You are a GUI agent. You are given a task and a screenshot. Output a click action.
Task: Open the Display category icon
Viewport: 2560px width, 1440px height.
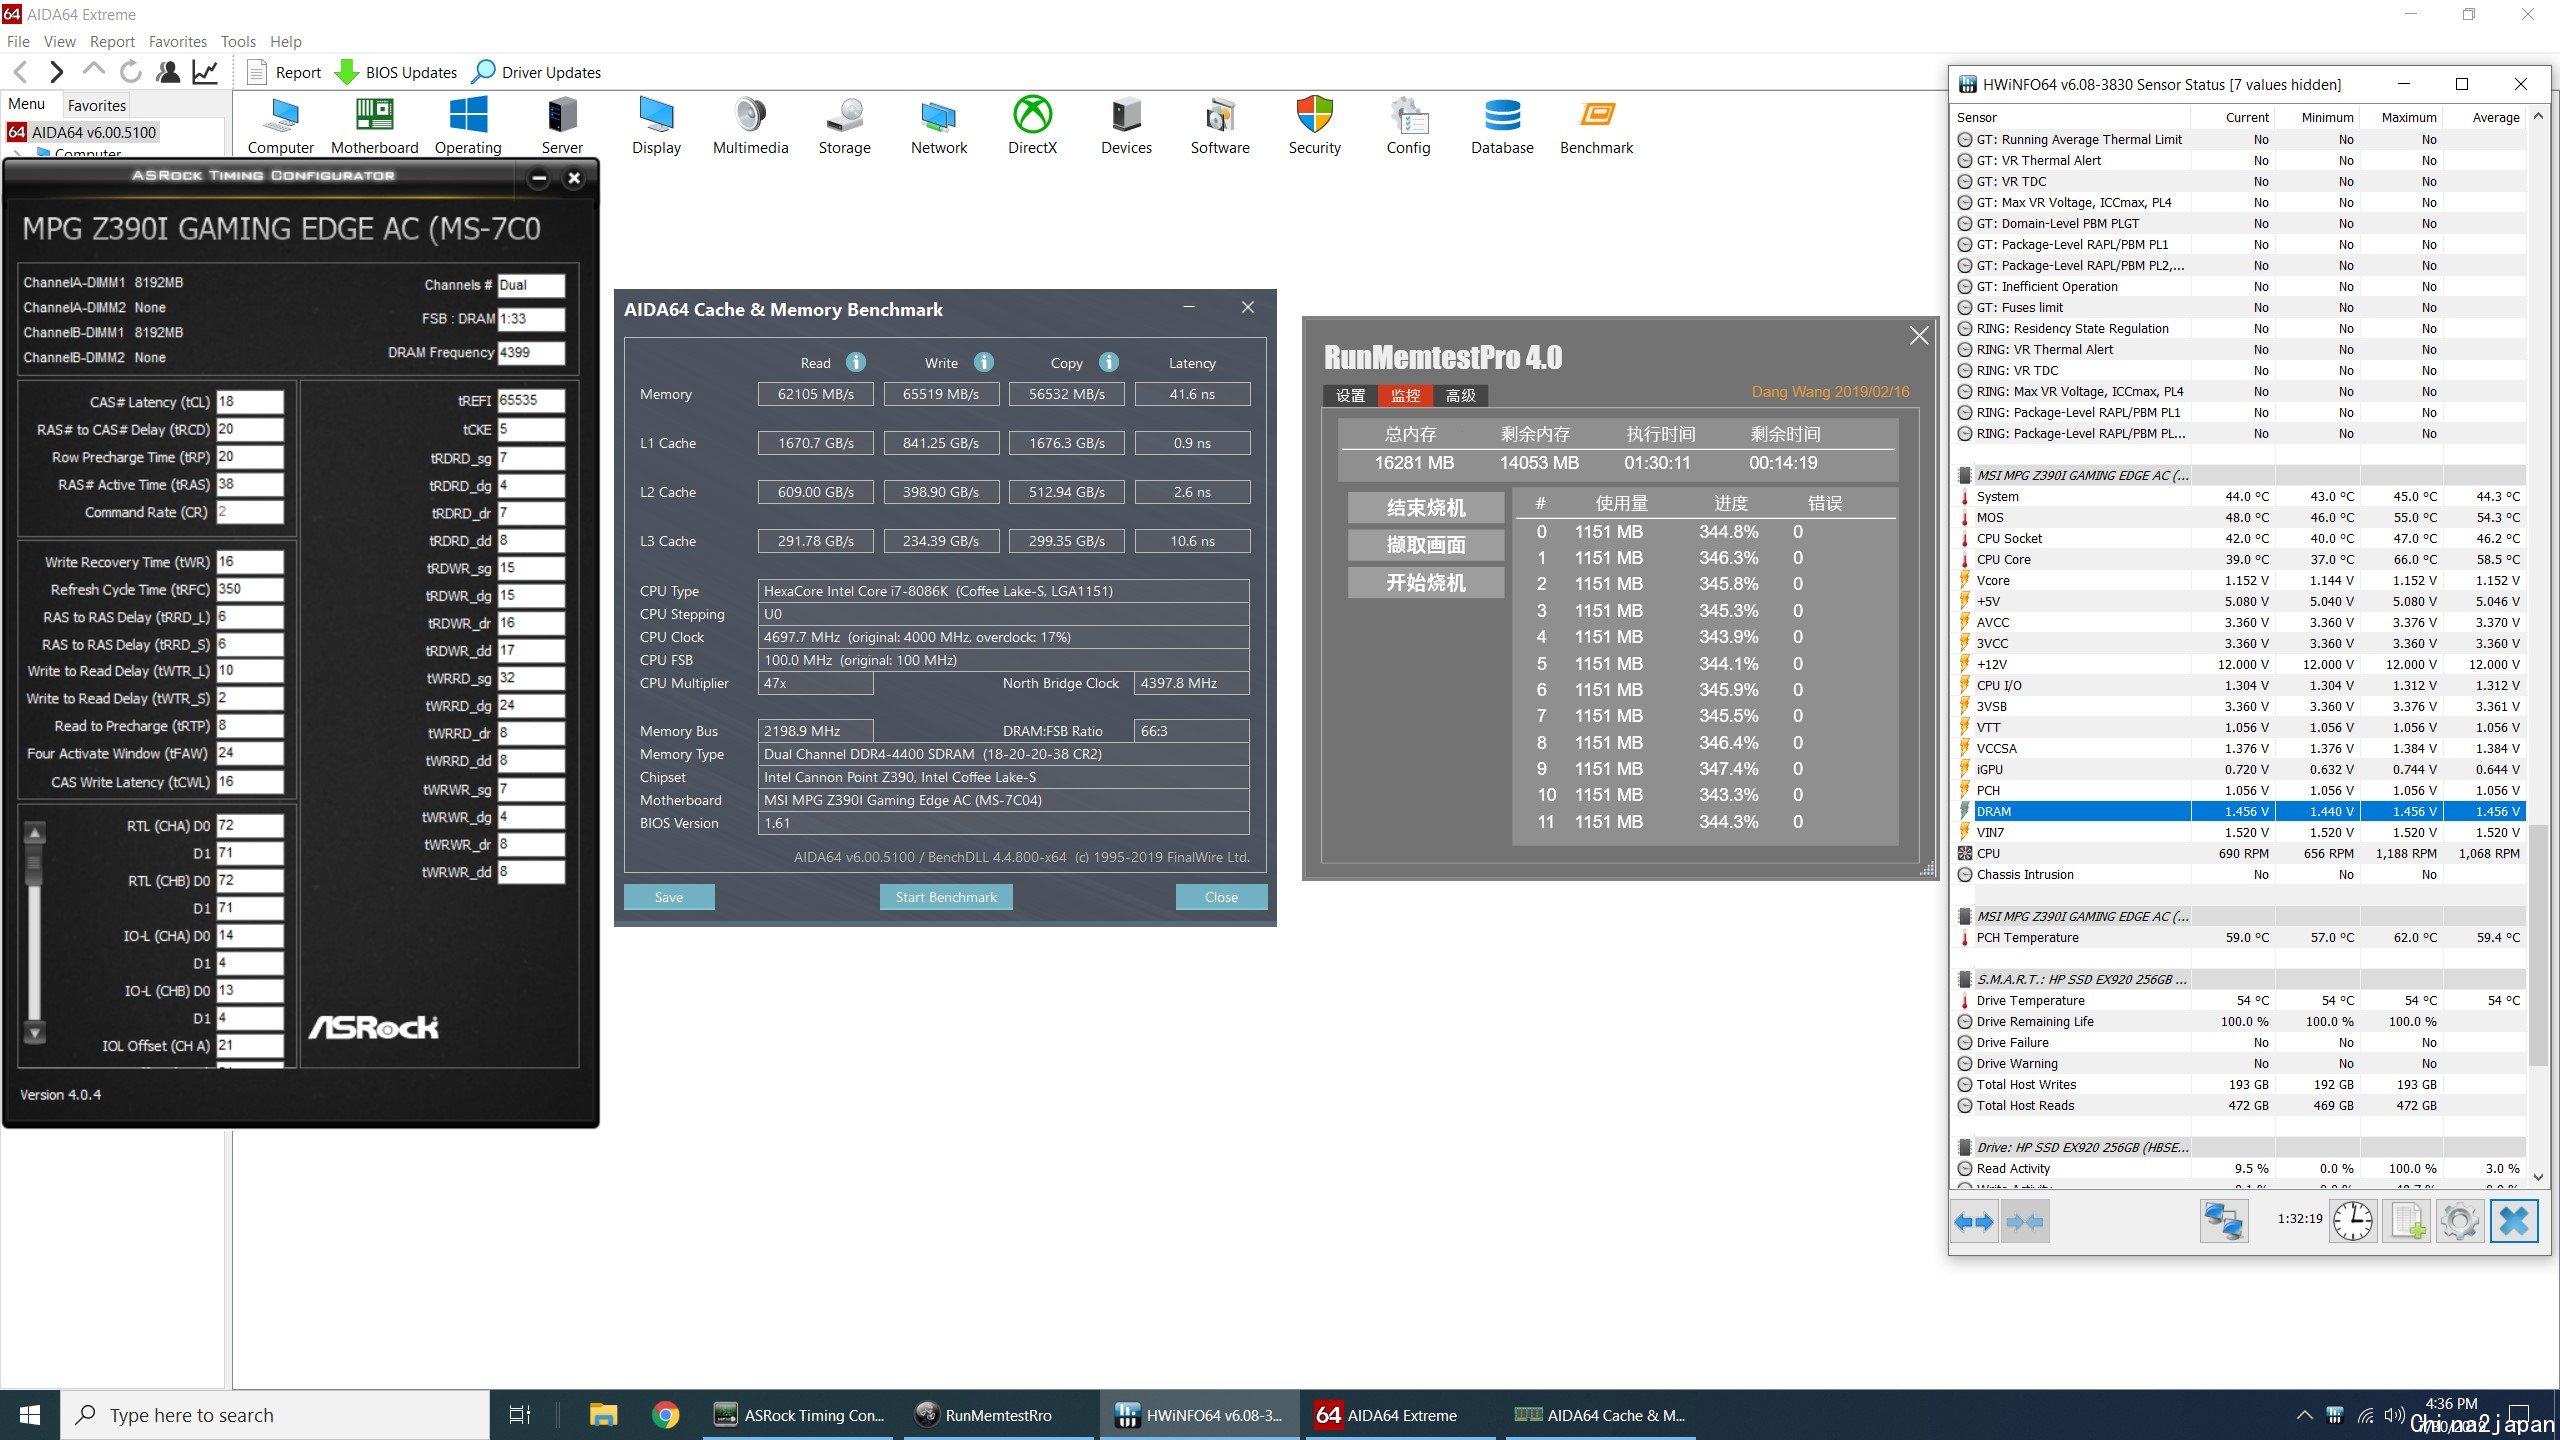click(x=656, y=125)
